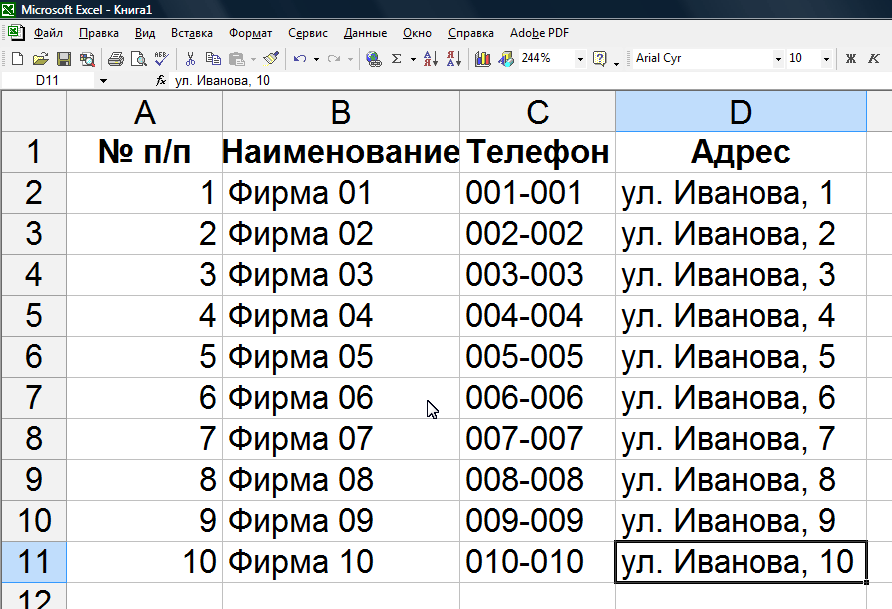Viewport: 892px width, 609px height.
Task: Click the Name Box showing D11
Action: (48, 81)
